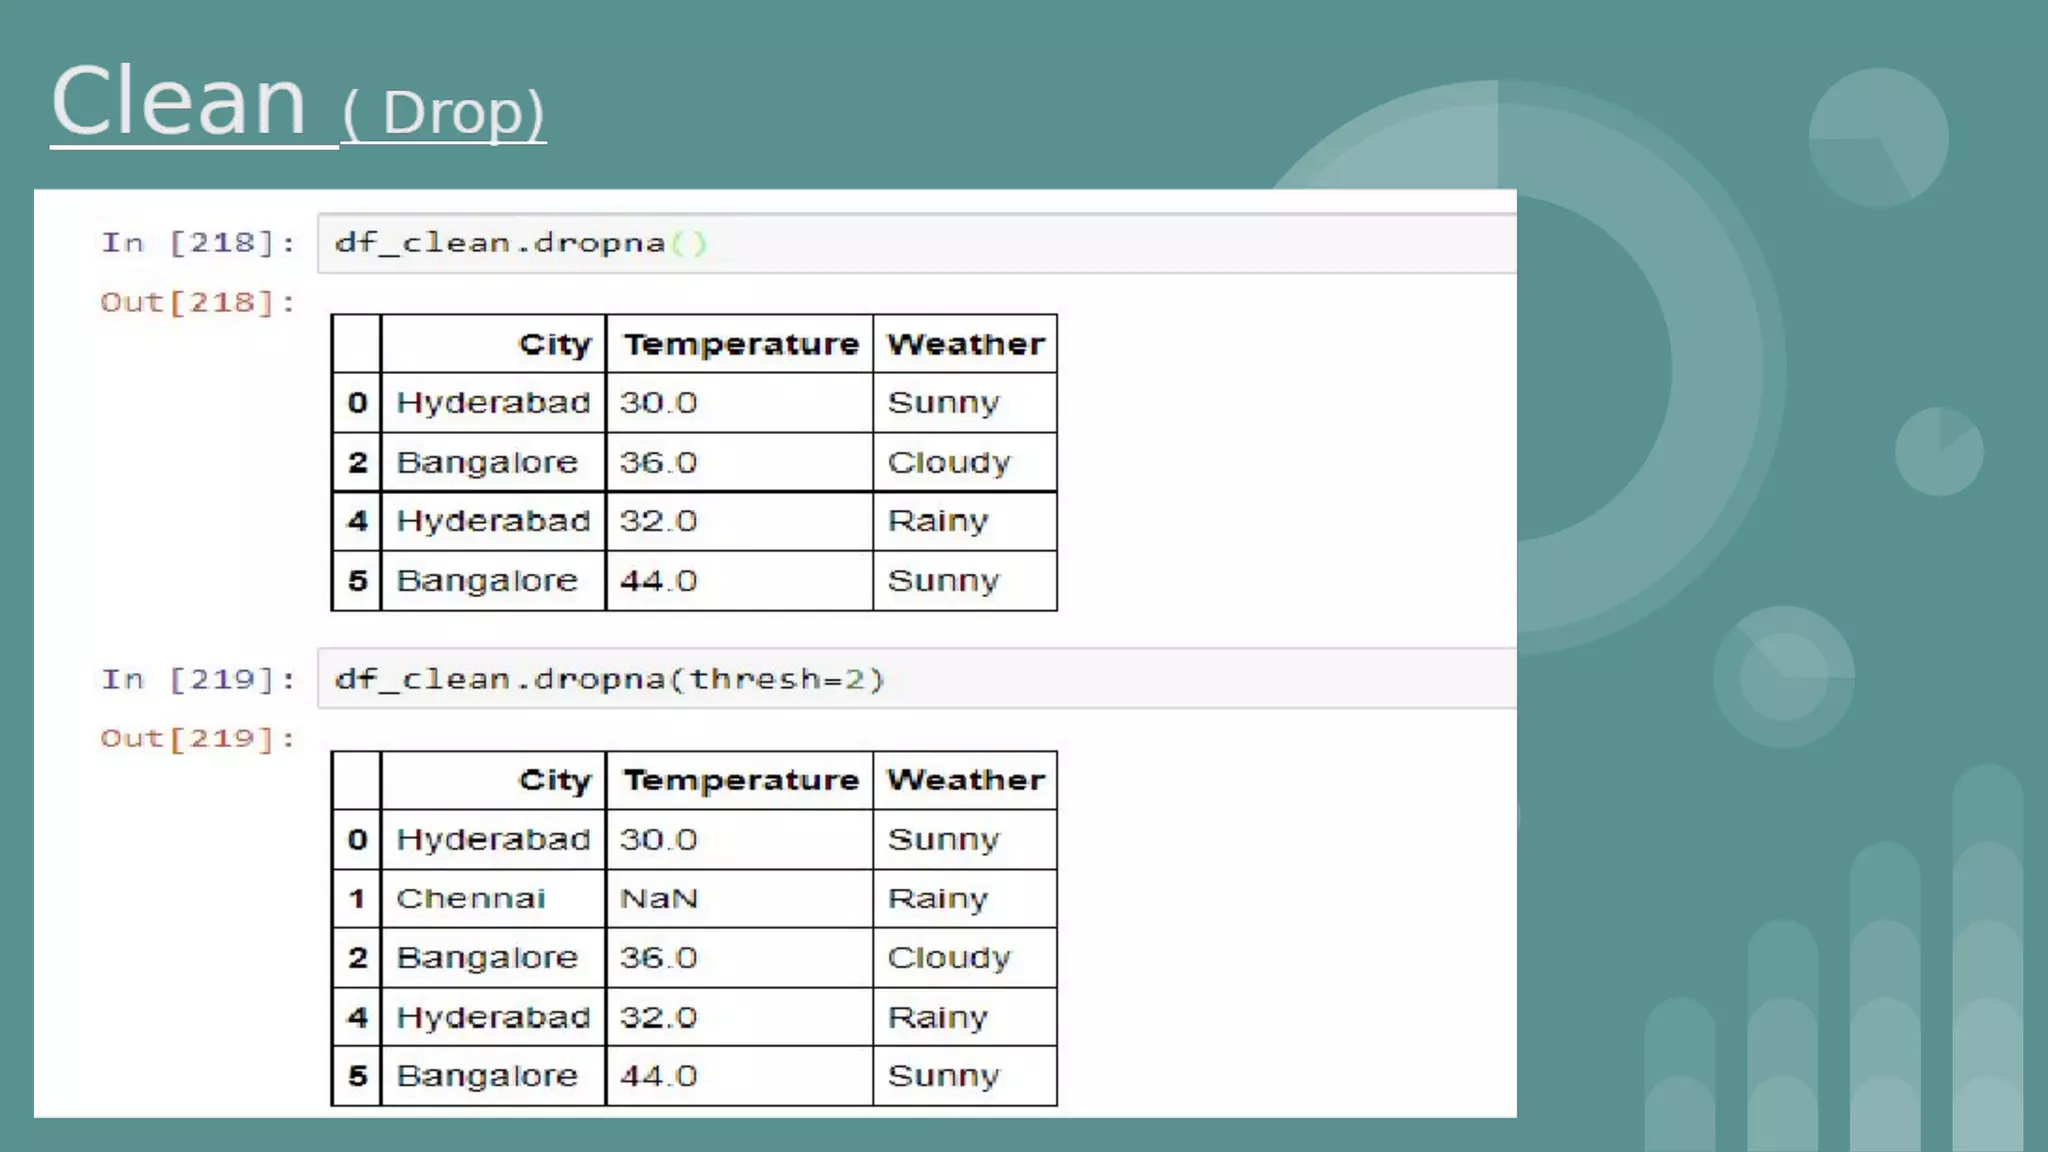Click Temperature header in first table

(740, 344)
